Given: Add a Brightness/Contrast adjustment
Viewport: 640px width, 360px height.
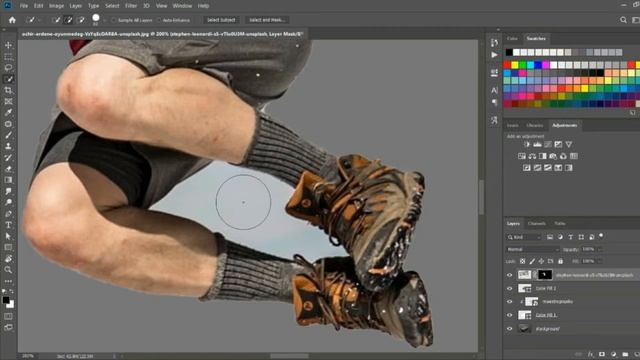Looking at the screenshot, I should tap(527, 144).
